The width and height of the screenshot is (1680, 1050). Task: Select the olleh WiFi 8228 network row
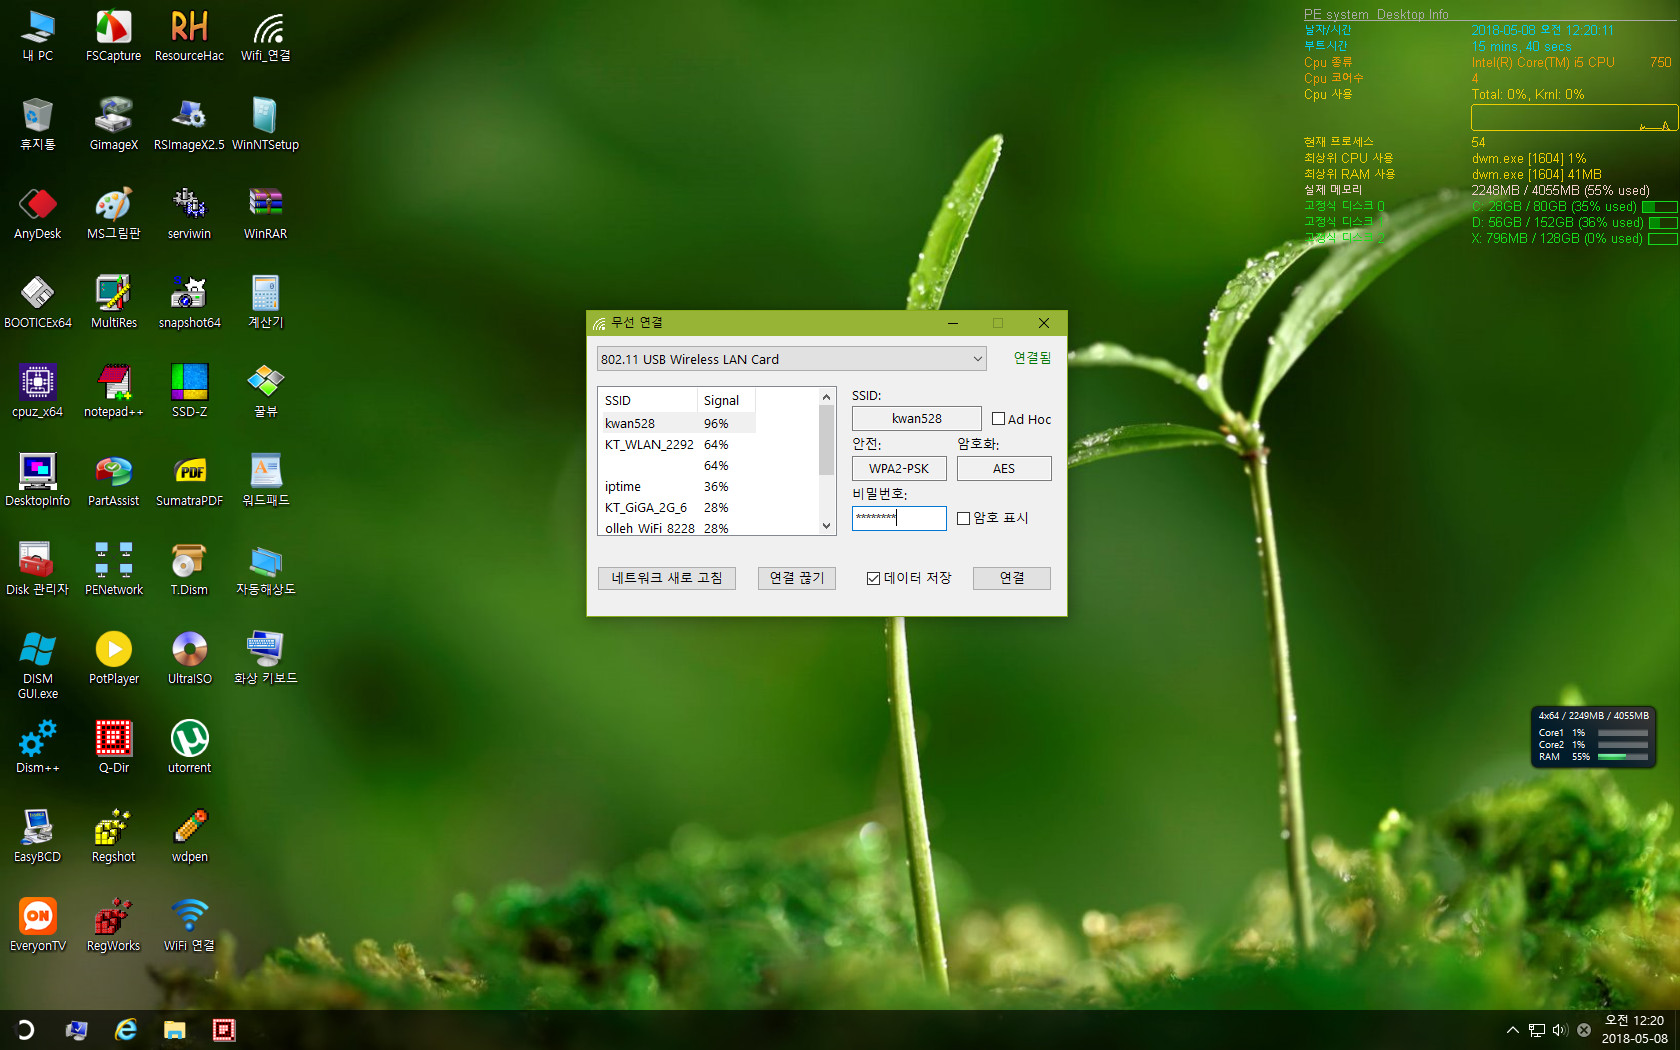tap(676, 528)
